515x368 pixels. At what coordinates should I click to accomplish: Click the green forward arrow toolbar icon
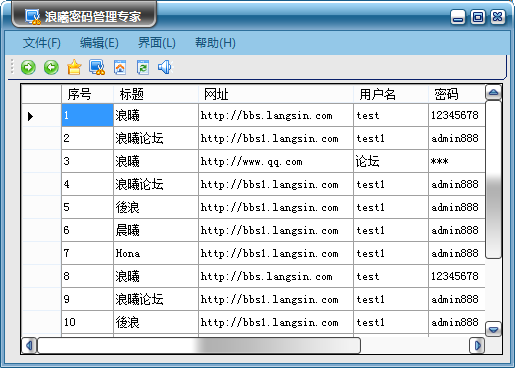pyautogui.click(x=28, y=67)
